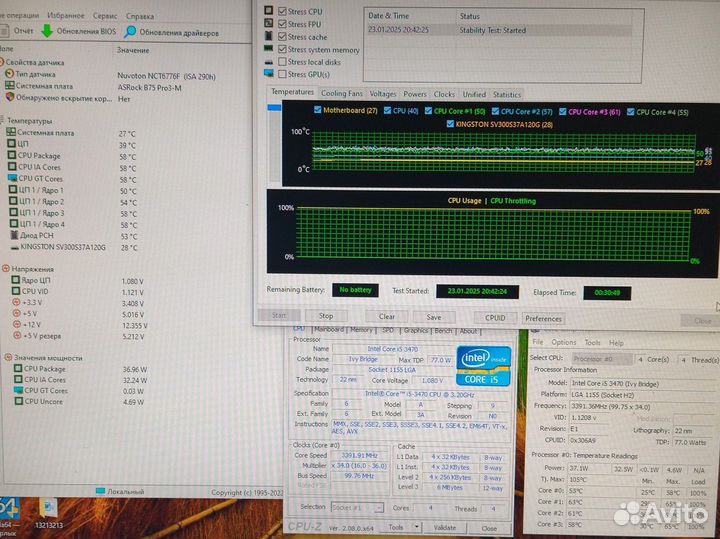Click the +3.3 V voltage row icon
This screenshot has width=720, height=539.
(17, 302)
